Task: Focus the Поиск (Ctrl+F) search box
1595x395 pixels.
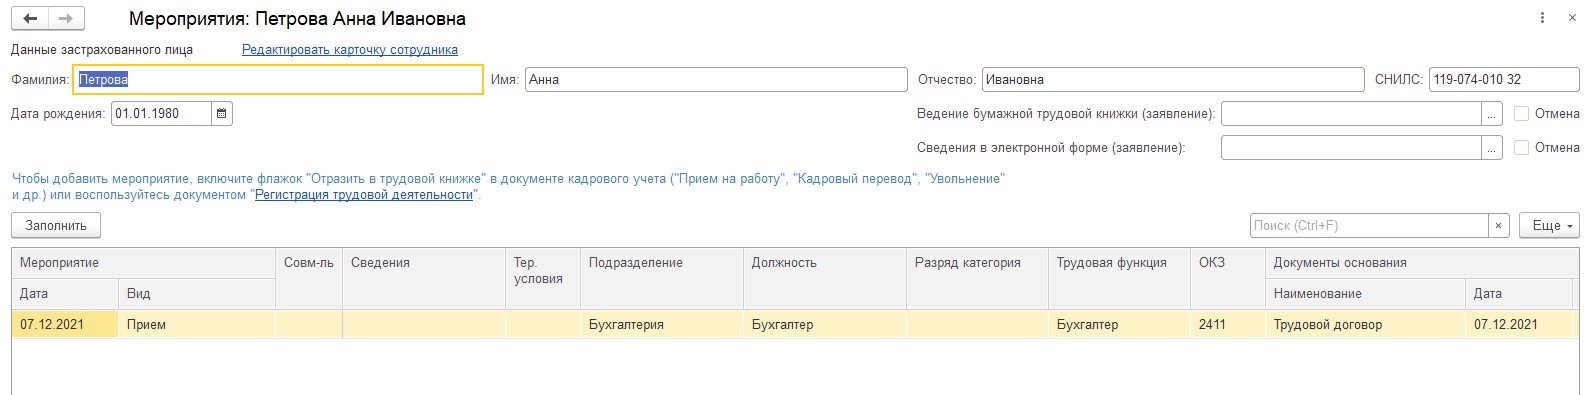Action: coord(1369,226)
